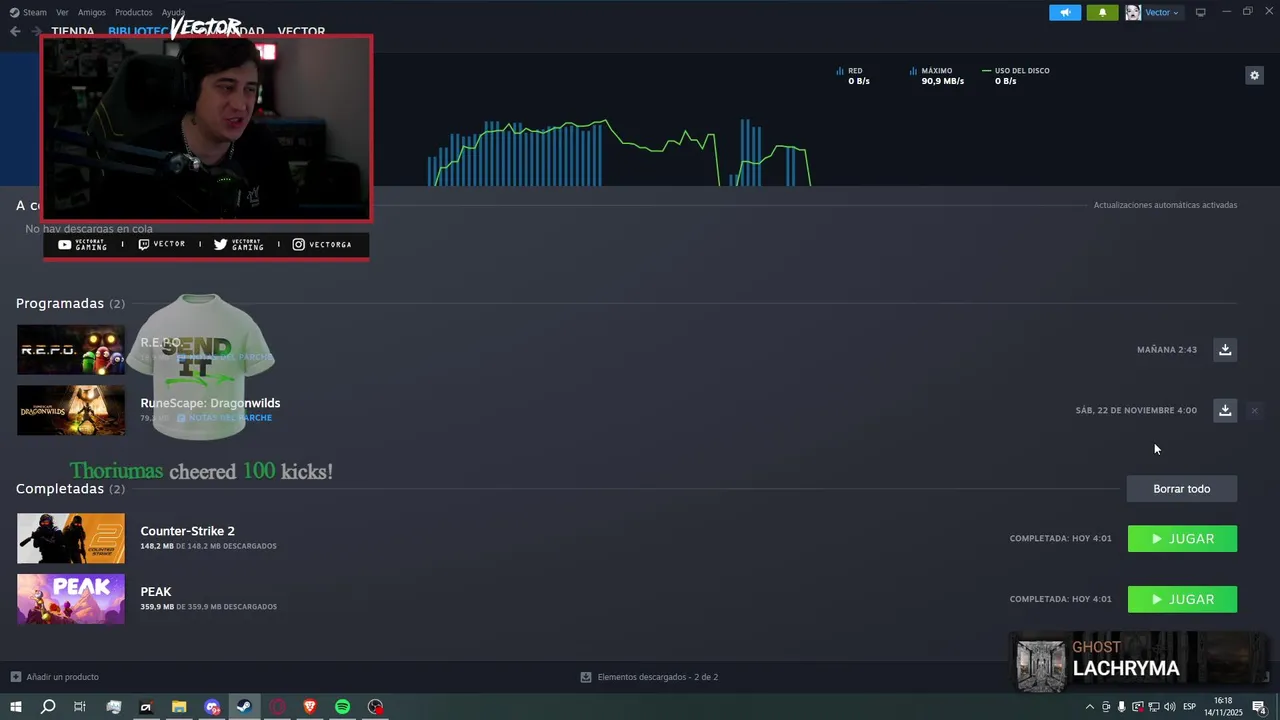1280x720 pixels.
Task: Click the PEAK title text
Action: point(156,592)
